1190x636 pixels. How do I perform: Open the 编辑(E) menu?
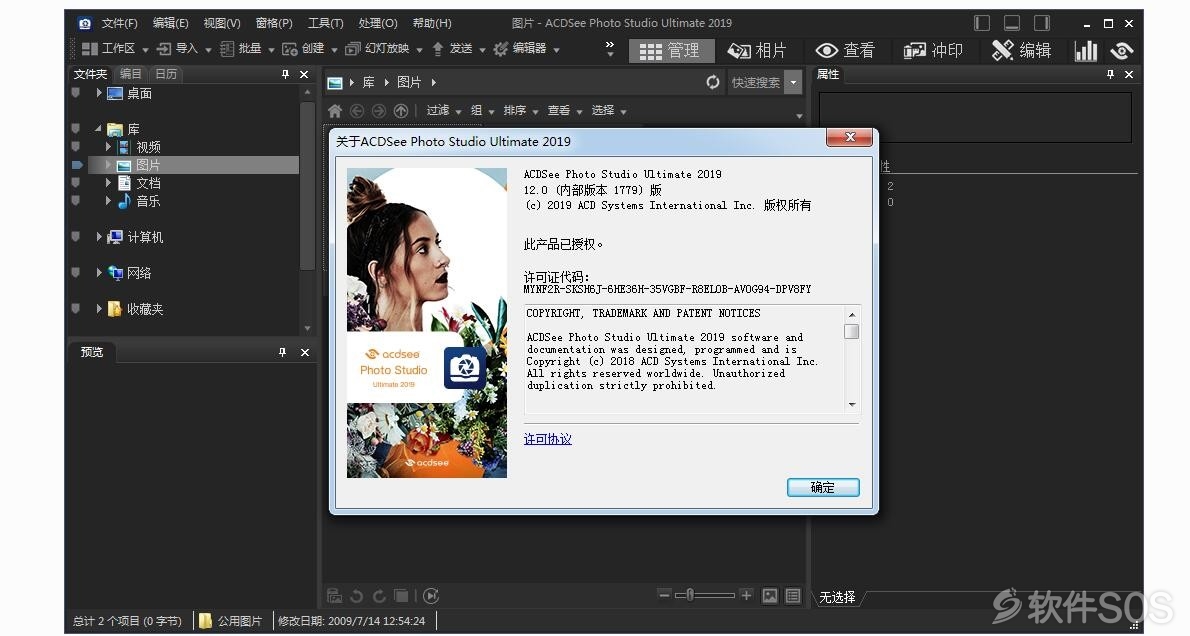click(171, 24)
